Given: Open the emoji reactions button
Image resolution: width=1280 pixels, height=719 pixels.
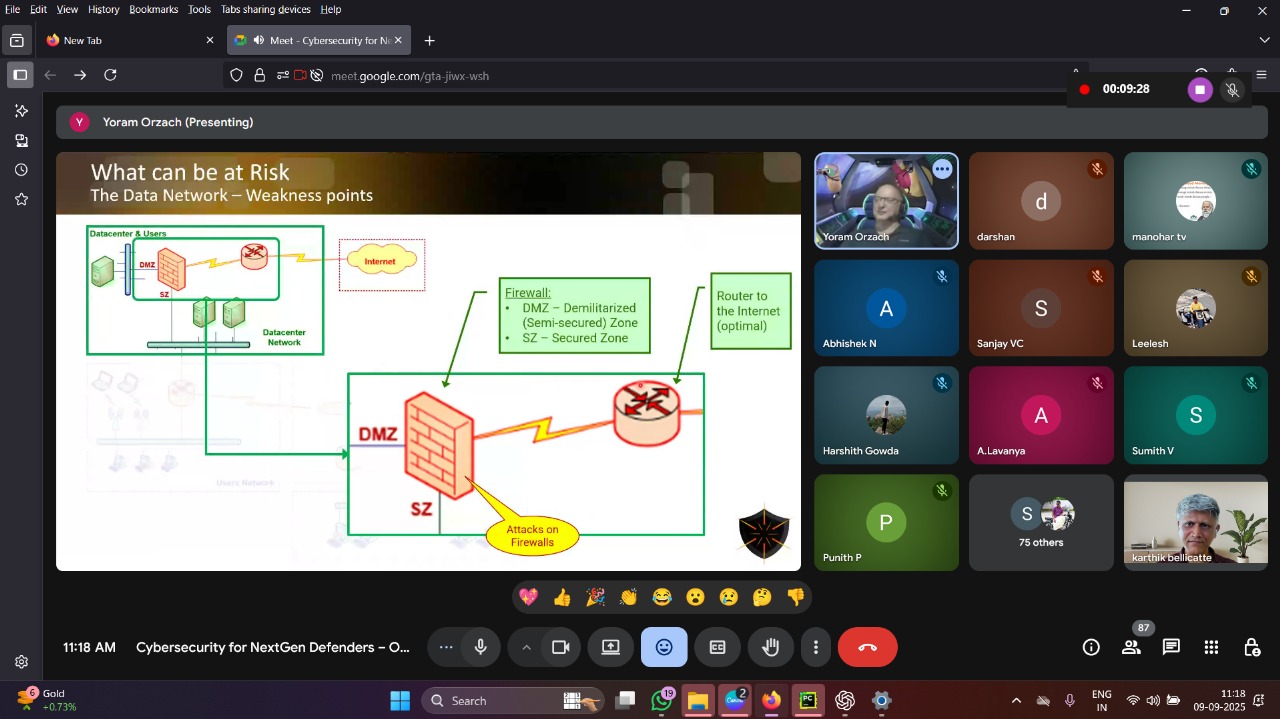Looking at the screenshot, I should tap(664, 647).
